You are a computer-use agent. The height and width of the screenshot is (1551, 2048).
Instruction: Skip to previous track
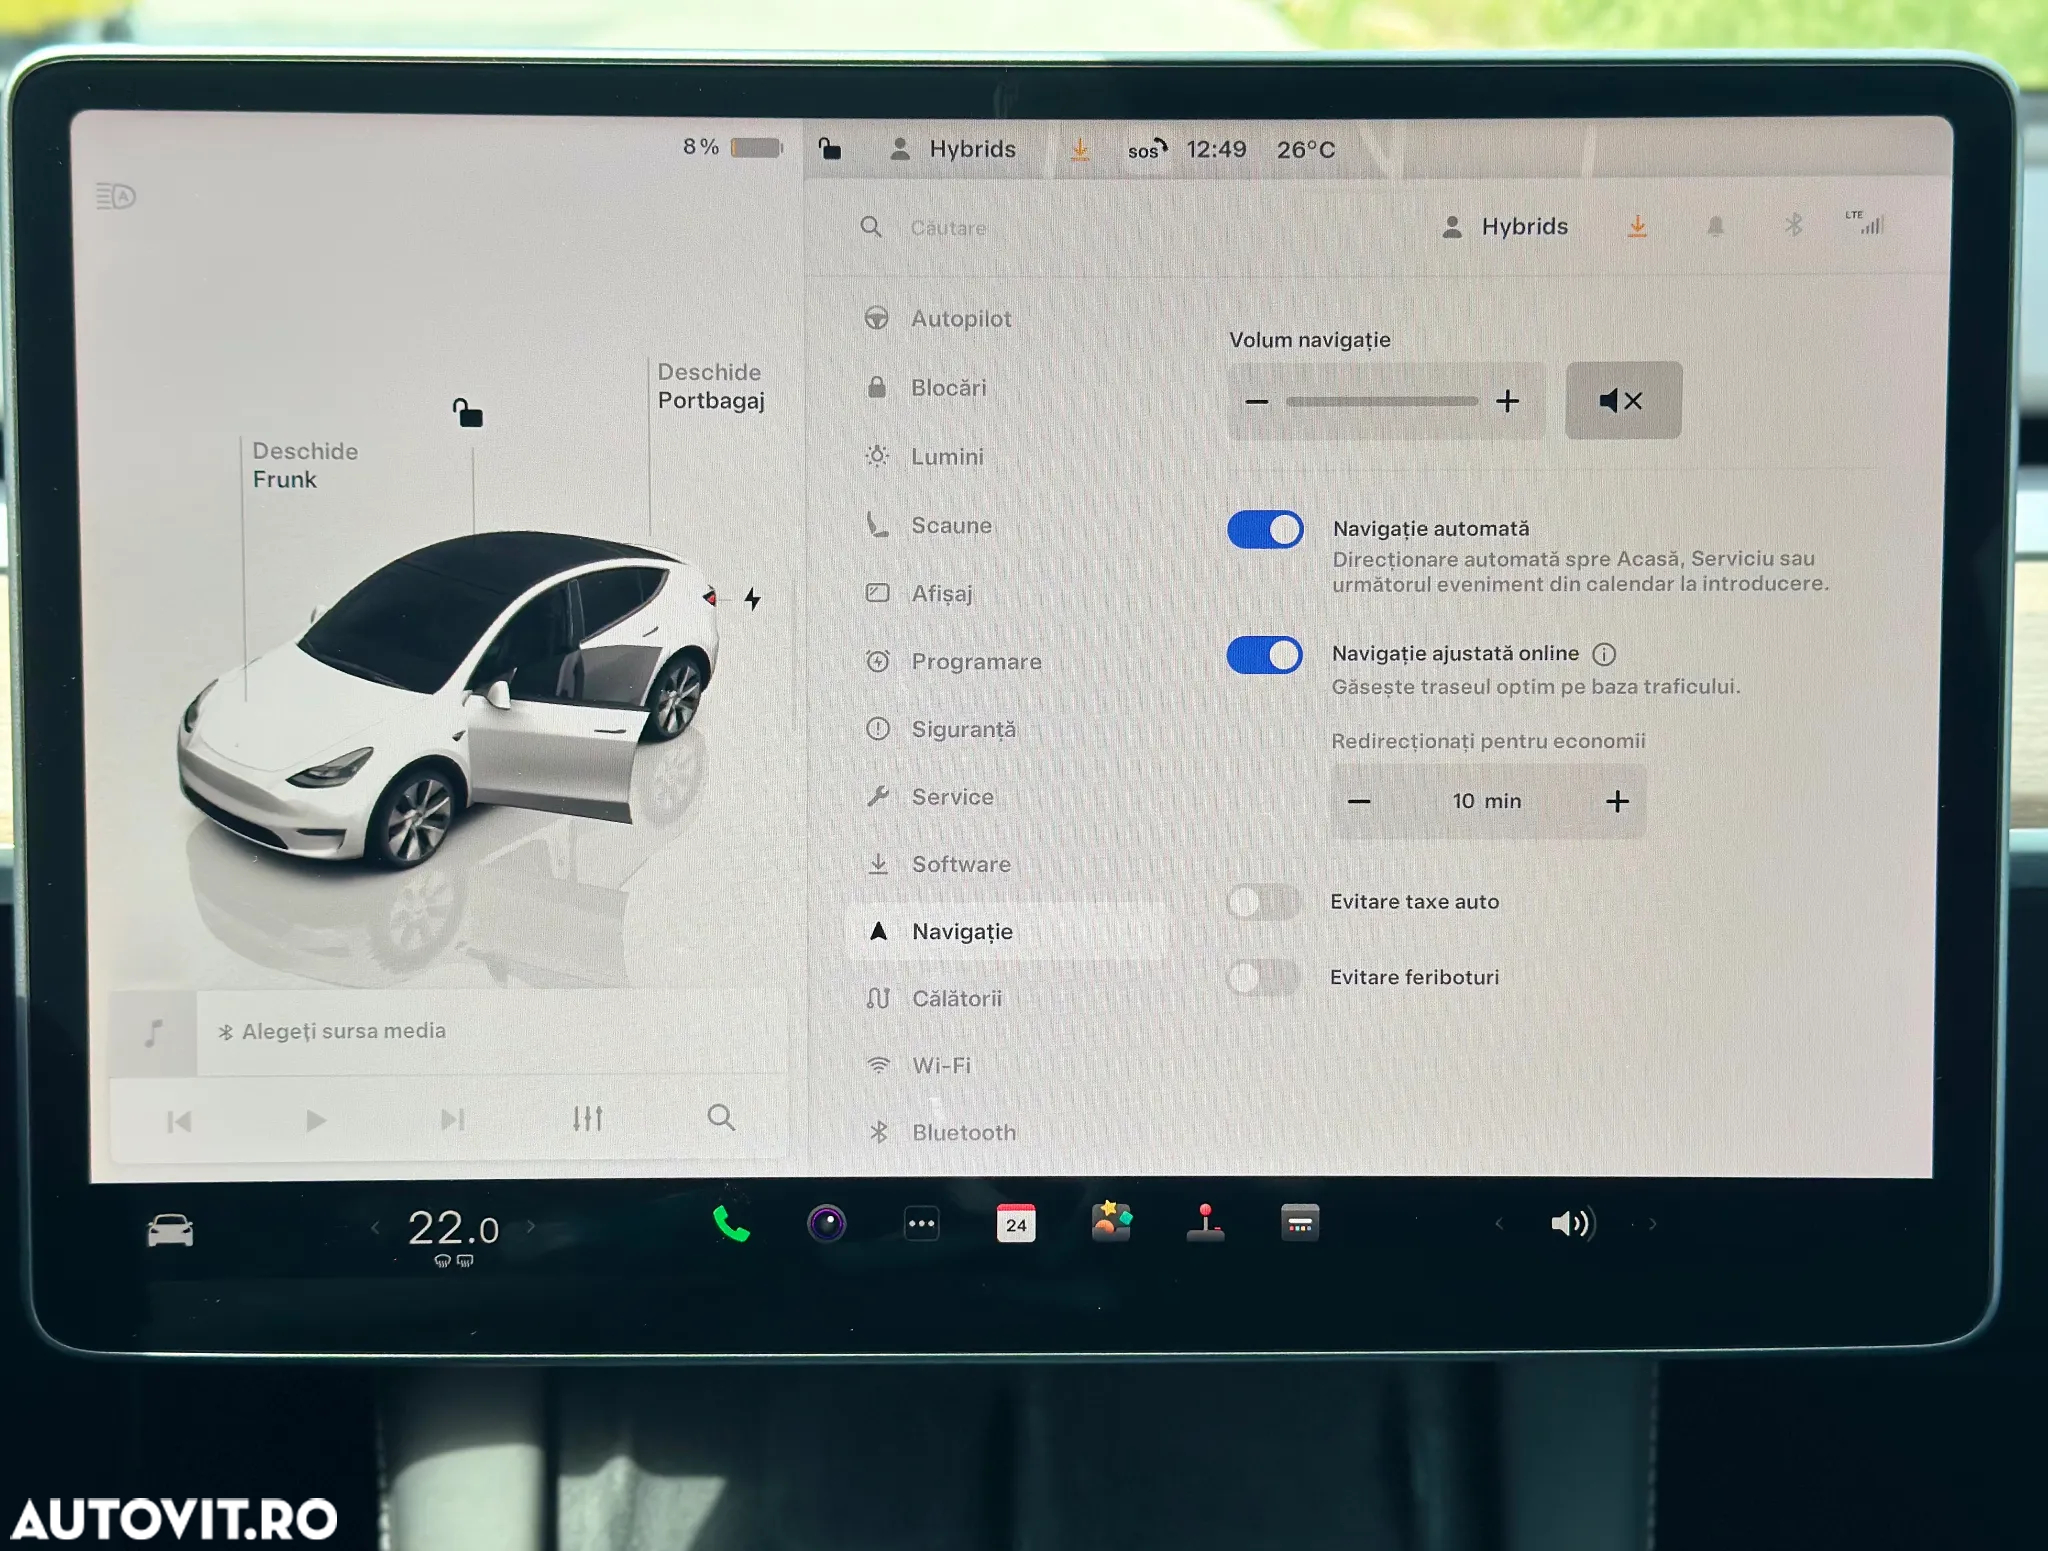coord(179,1121)
